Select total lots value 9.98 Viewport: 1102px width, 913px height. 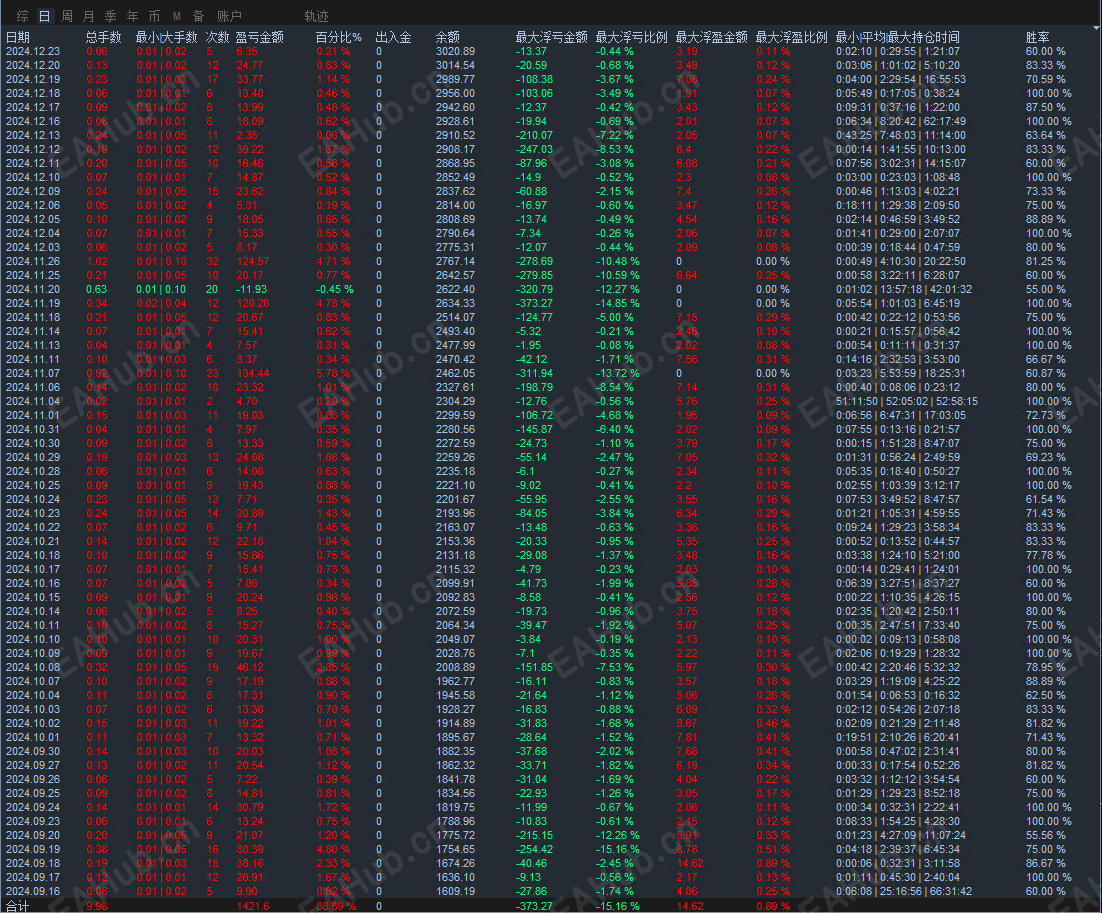point(96,906)
